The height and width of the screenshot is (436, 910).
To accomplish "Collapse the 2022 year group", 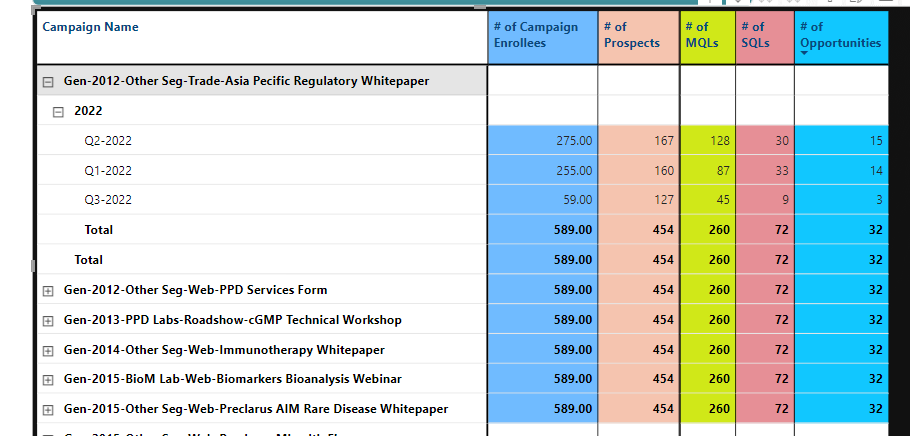I will 58,112.
